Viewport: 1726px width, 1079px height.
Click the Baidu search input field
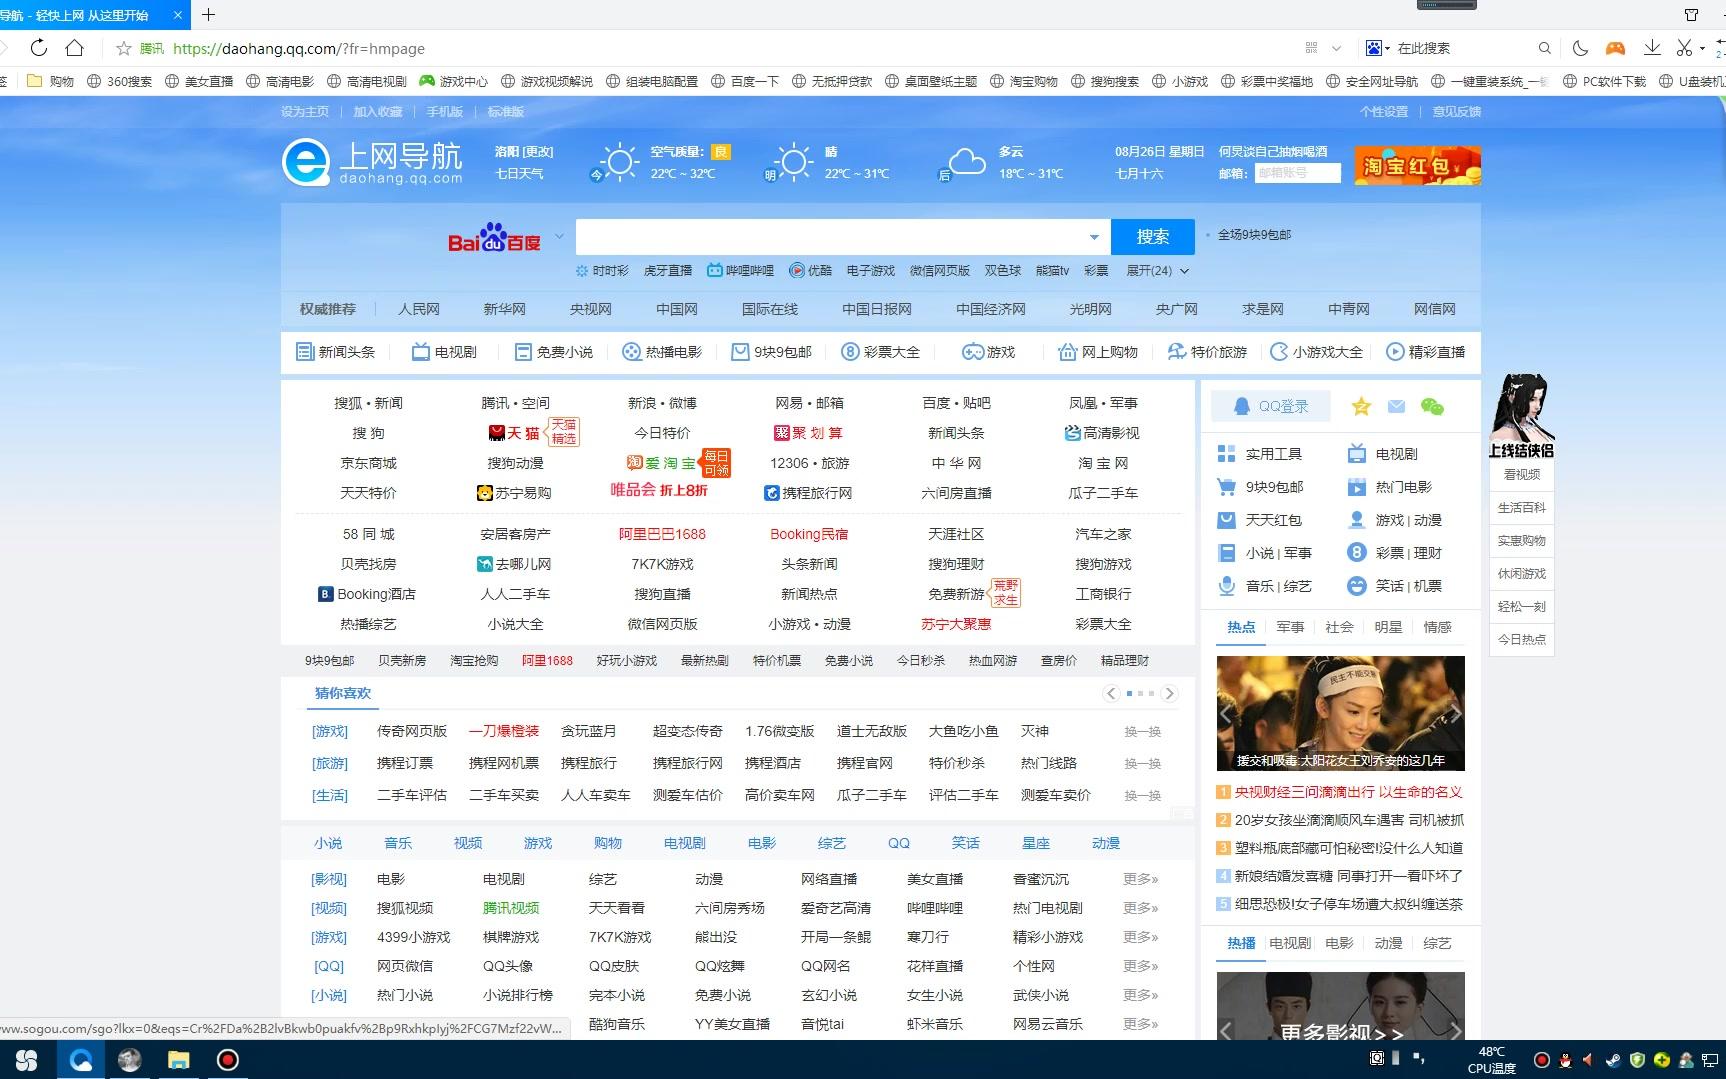(830, 238)
